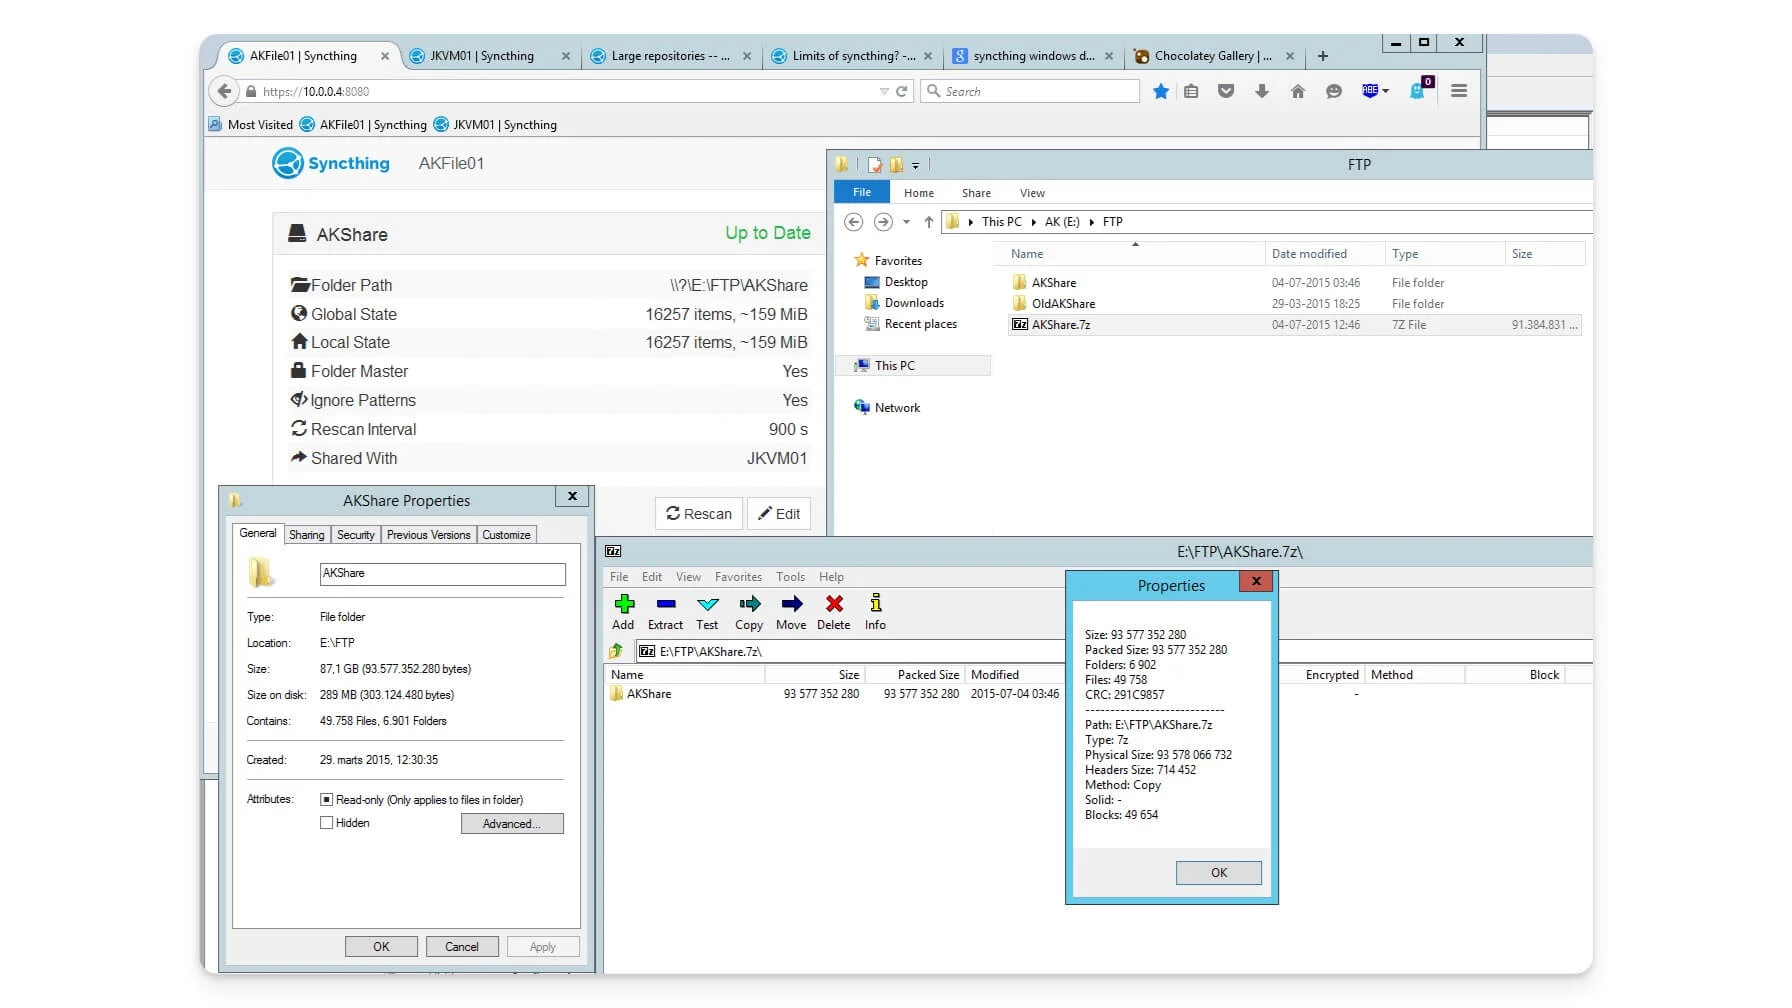Click the 7-Zip Delete icon
Screen dimensions: 1792x1008
834,604
